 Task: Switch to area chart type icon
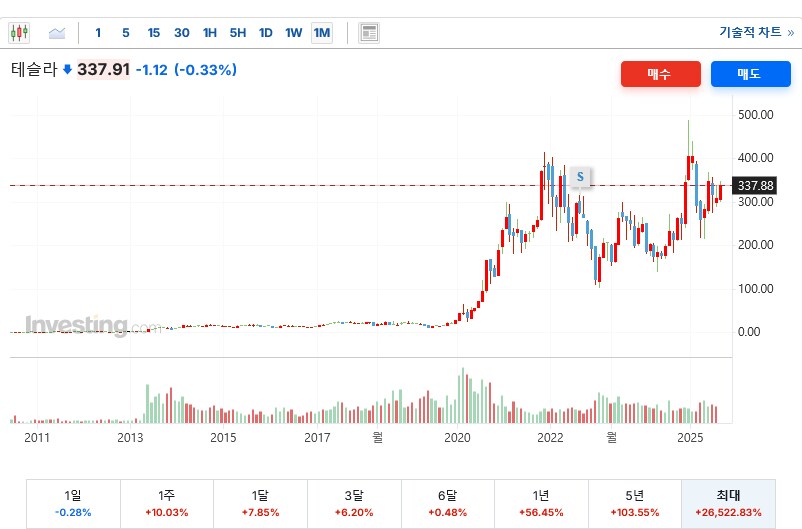click(x=57, y=33)
